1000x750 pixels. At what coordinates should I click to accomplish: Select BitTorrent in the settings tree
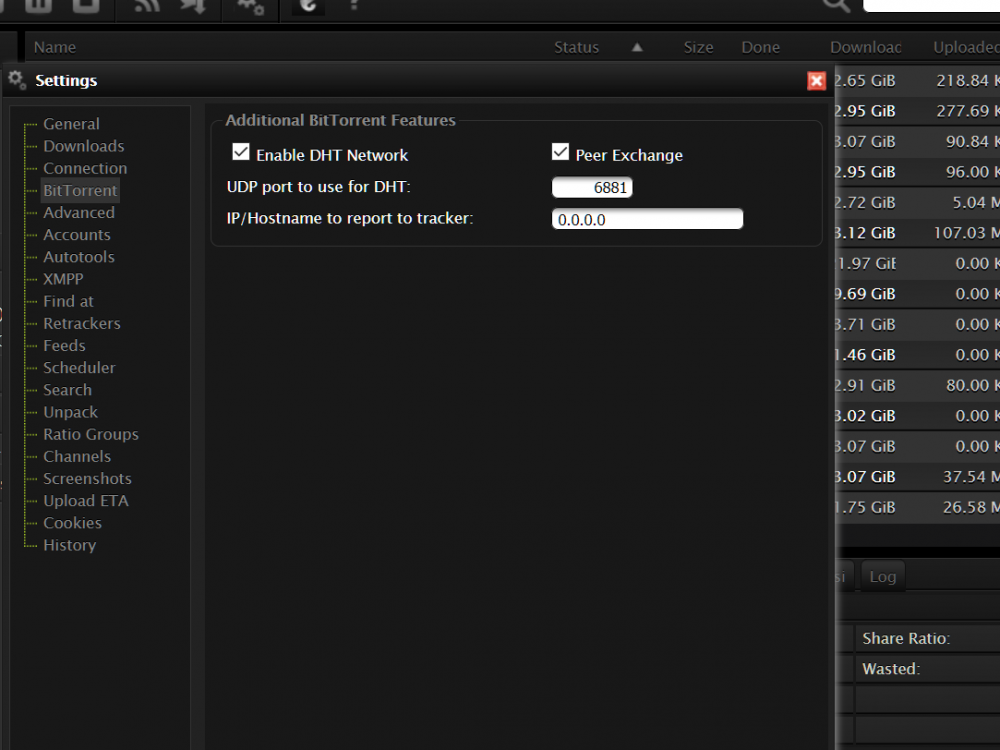(x=80, y=191)
